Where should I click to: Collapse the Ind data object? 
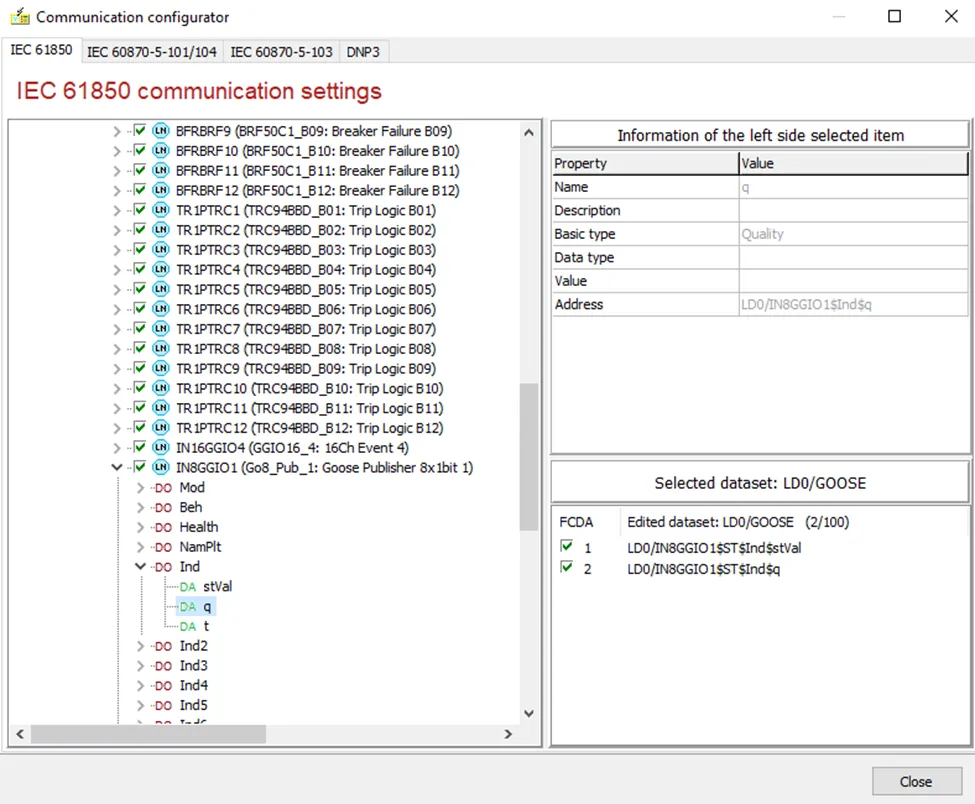point(141,566)
